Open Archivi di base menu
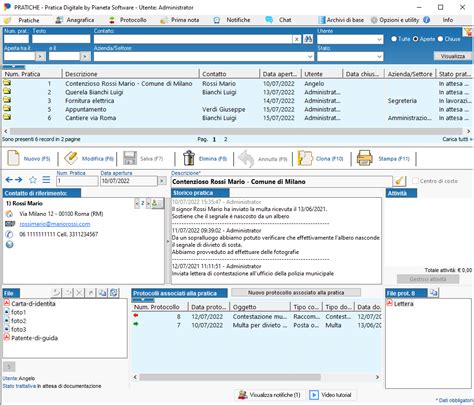 (x=341, y=20)
